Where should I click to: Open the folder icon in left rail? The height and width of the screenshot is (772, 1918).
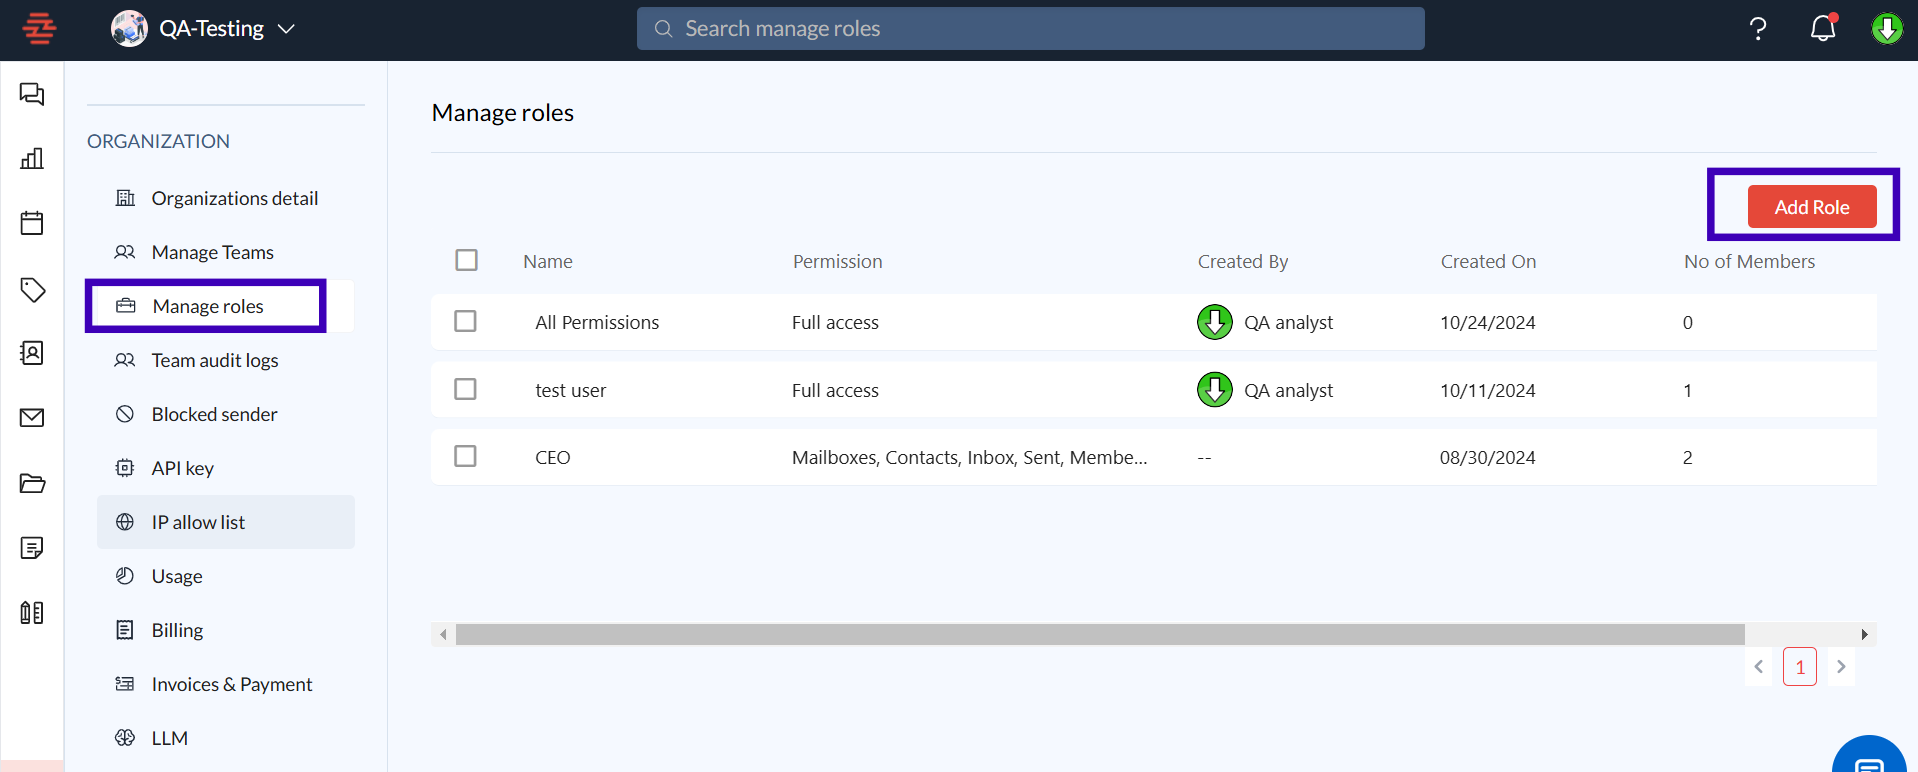coord(32,483)
